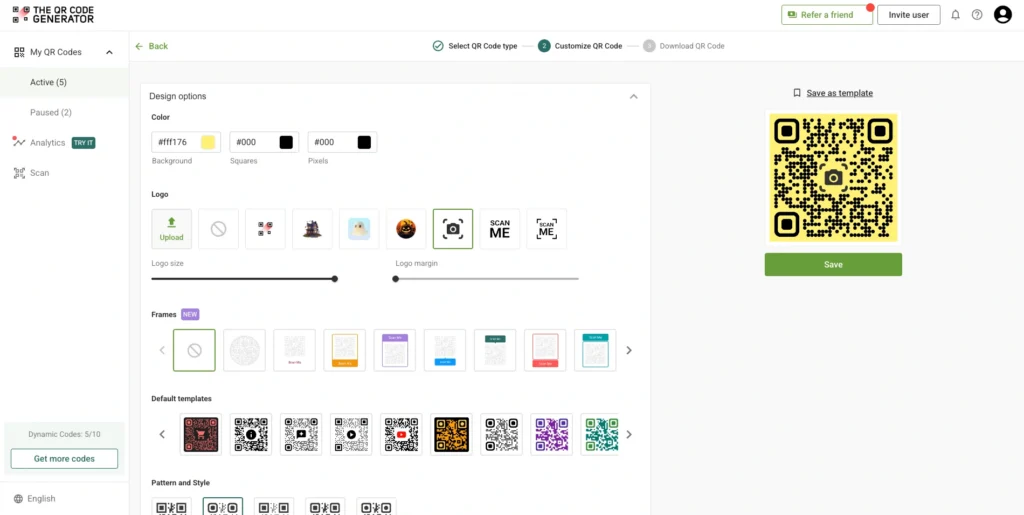The image size is (1024, 515).
Task: Select the camera scan logo
Action: (453, 228)
